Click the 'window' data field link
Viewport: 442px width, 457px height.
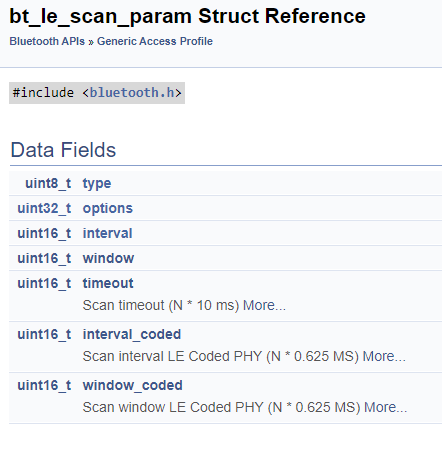[x=108, y=258]
